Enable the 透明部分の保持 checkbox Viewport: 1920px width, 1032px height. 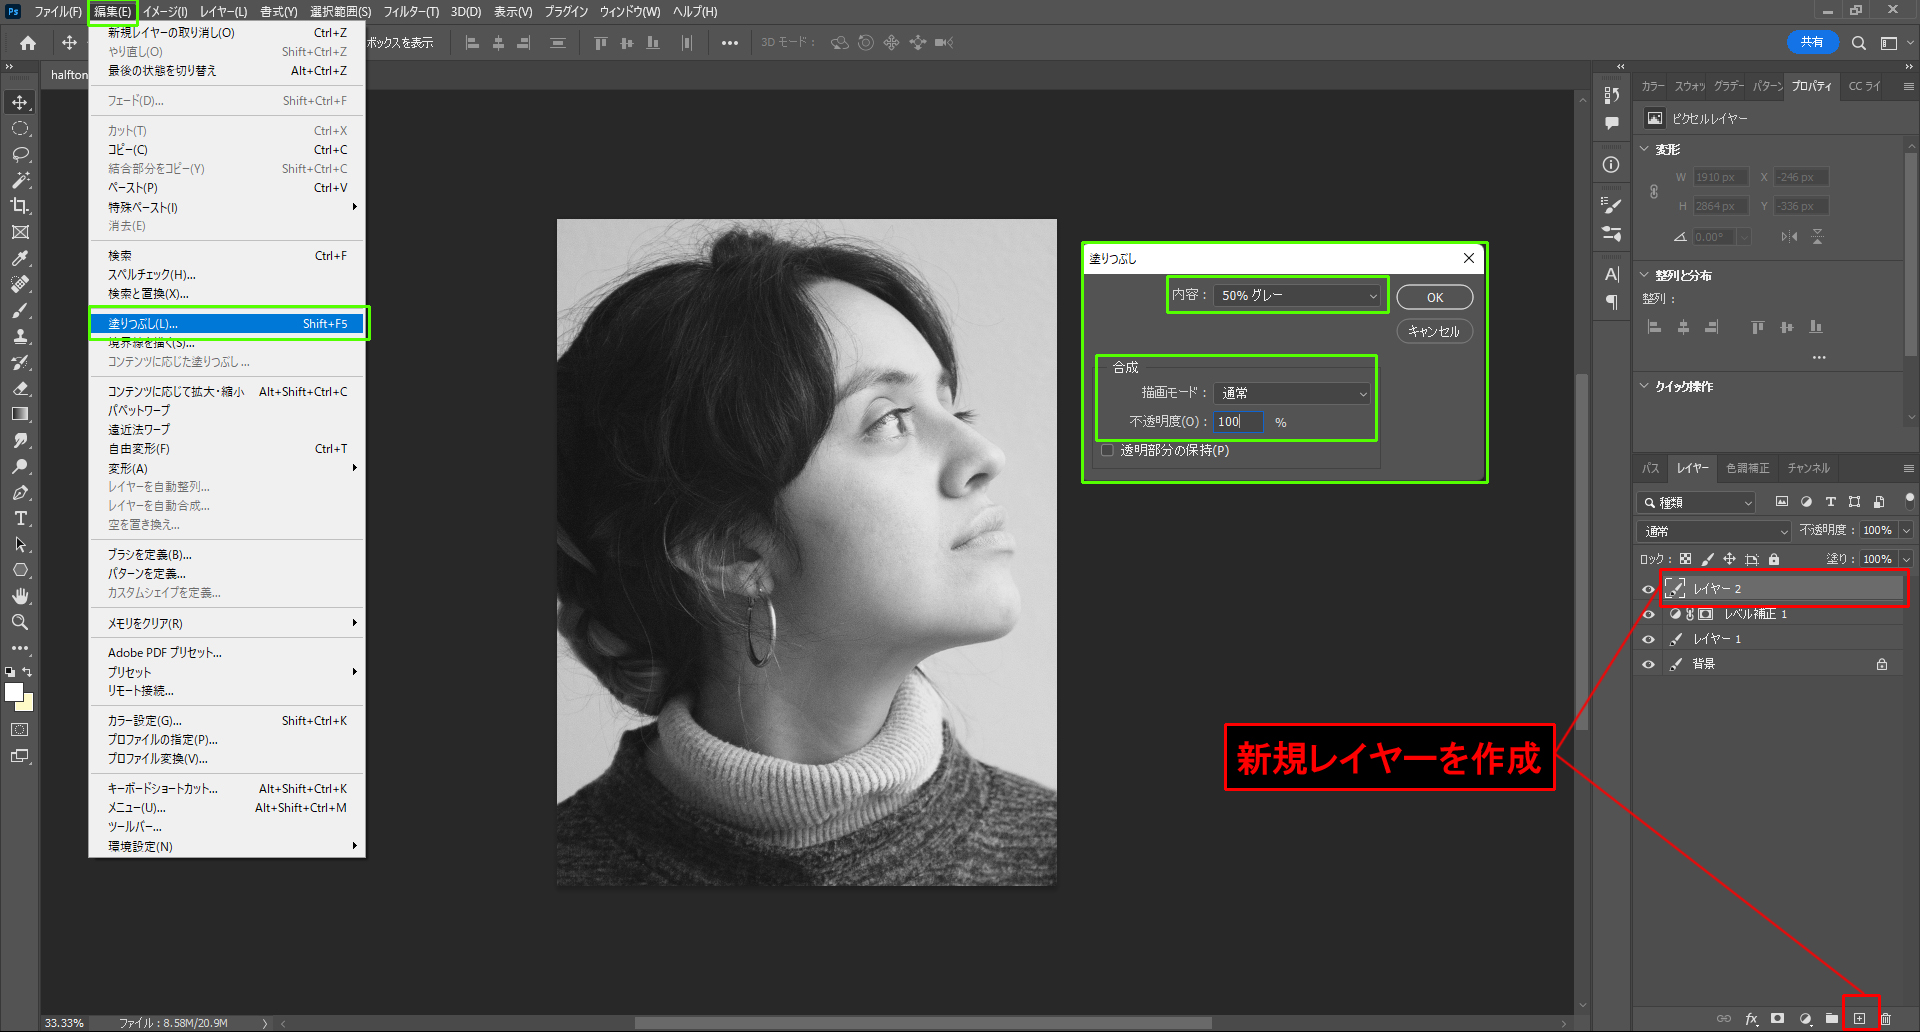point(1107,451)
